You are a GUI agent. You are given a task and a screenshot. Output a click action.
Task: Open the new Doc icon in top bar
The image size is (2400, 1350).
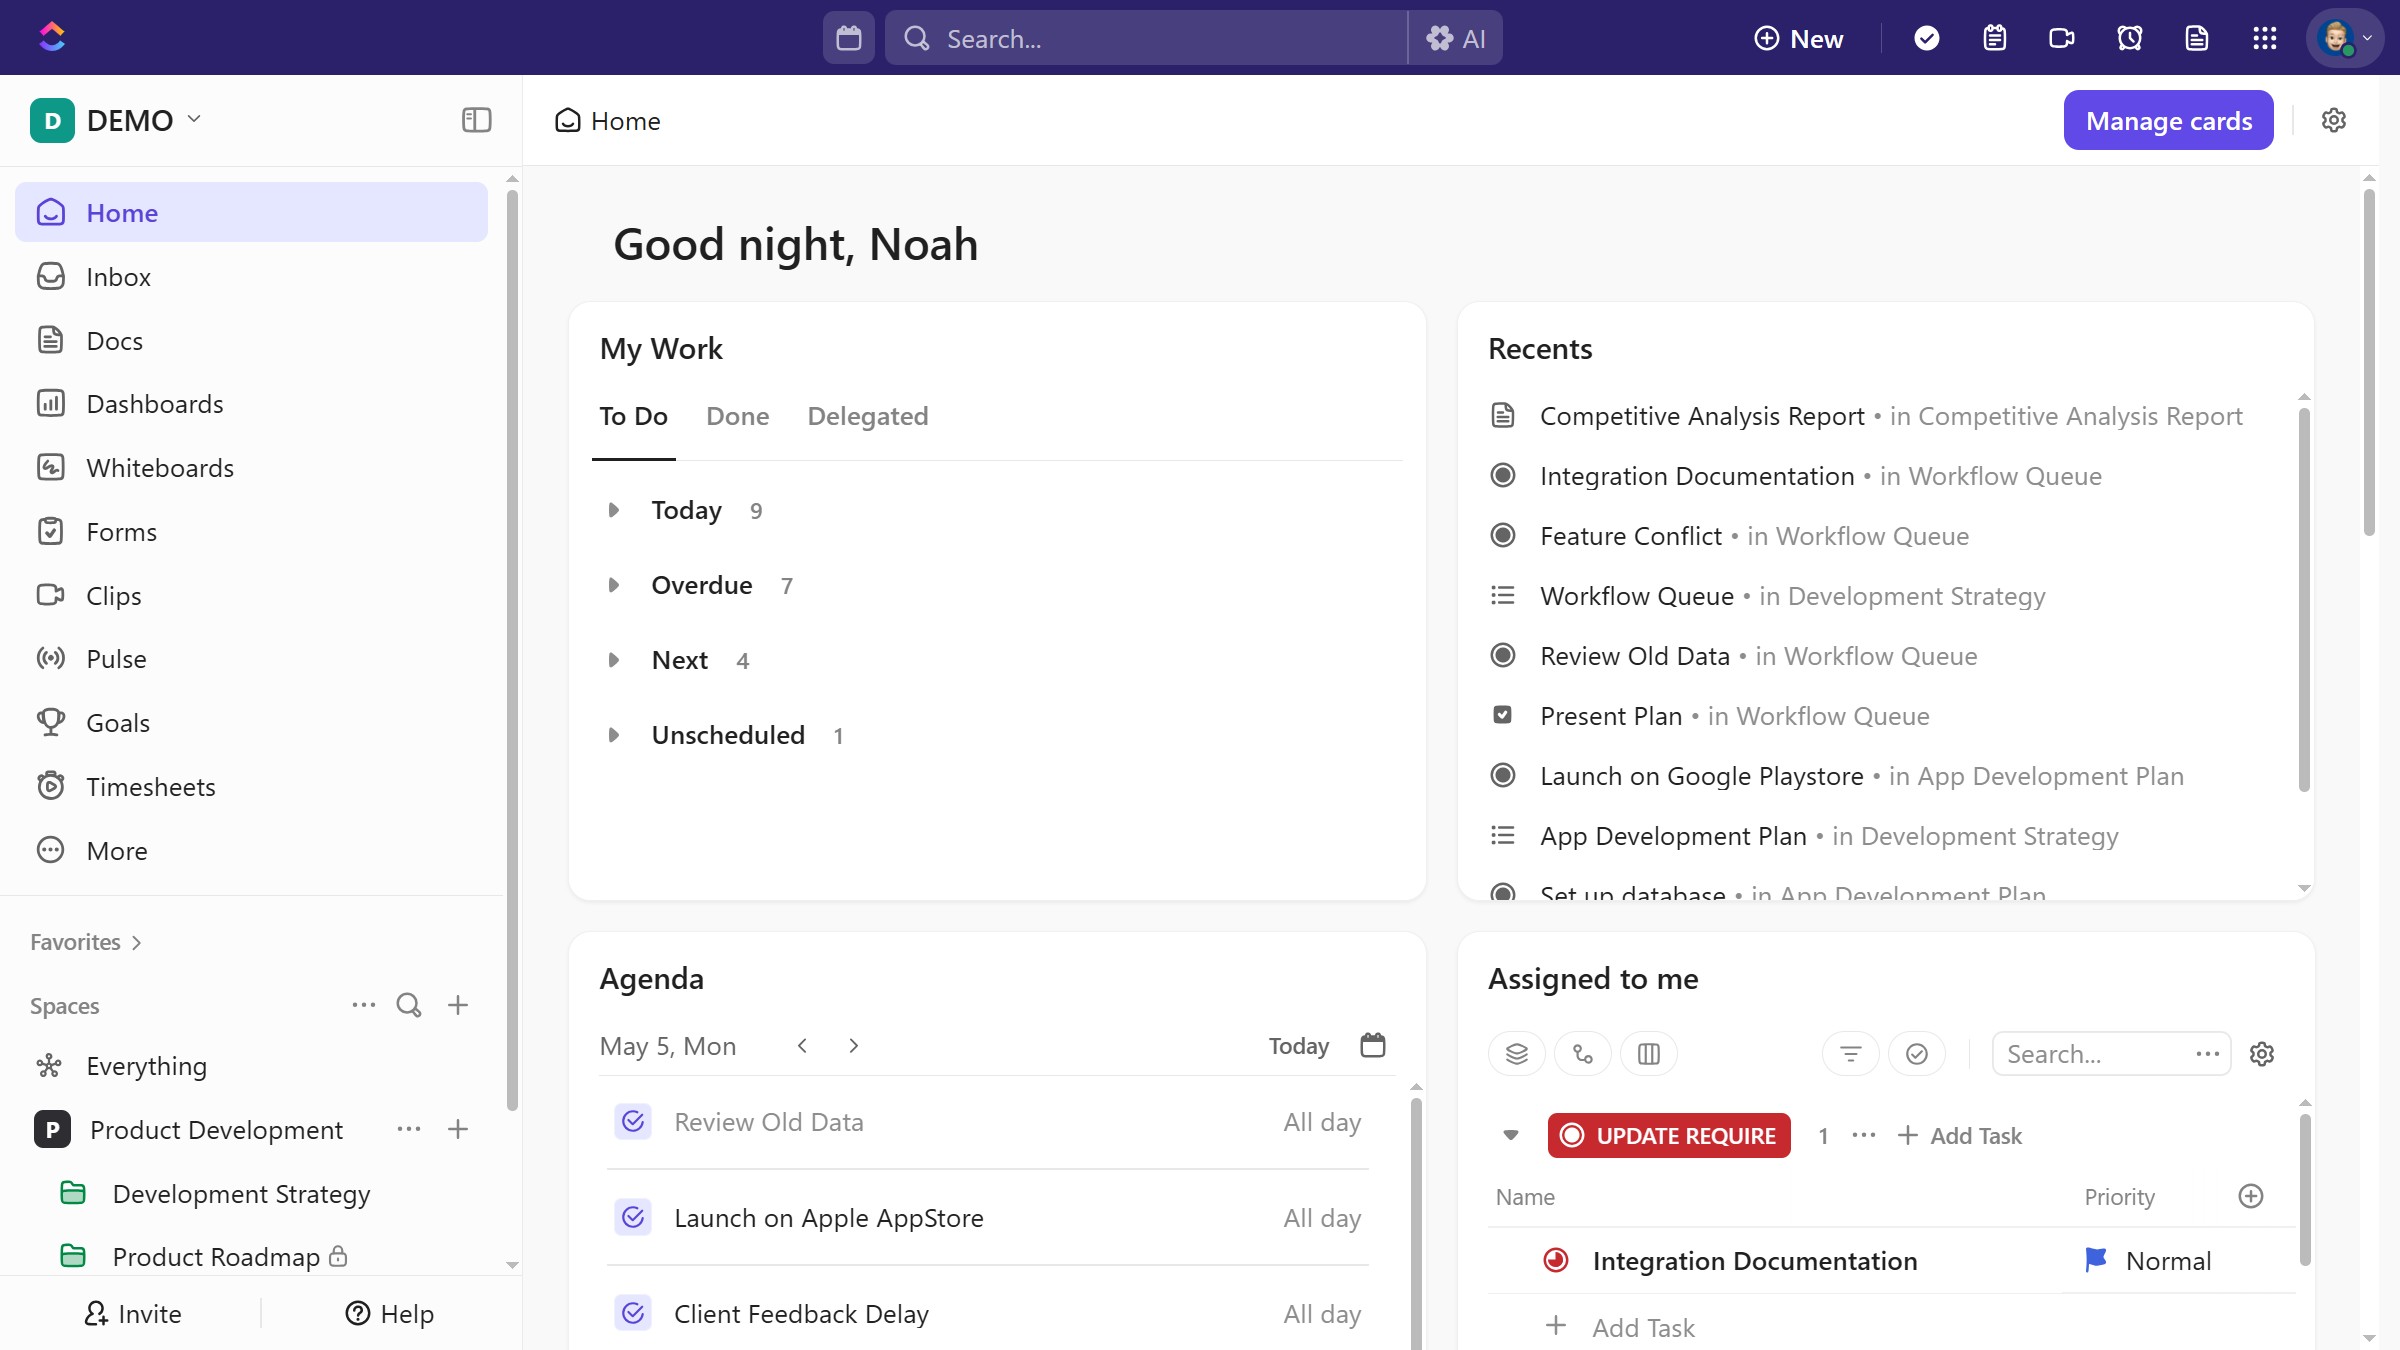point(2196,38)
